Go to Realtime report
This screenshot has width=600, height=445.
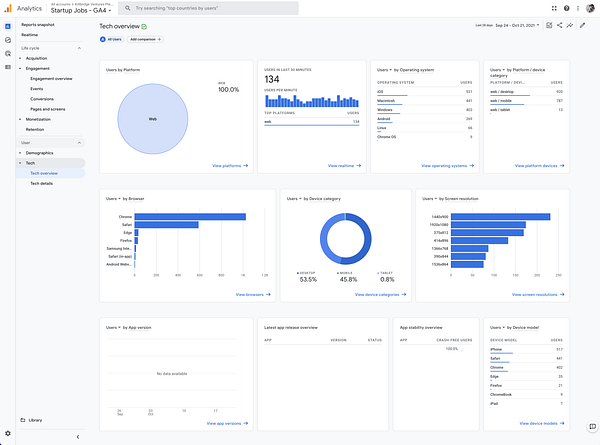pyautogui.click(x=30, y=34)
